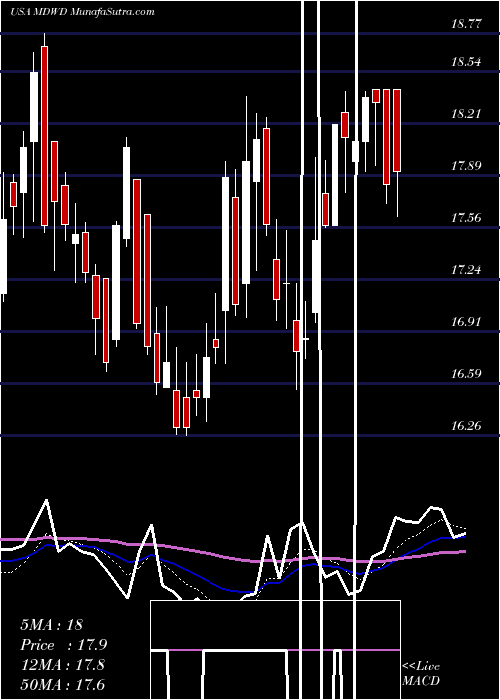Click the 16.91 price axis label
The image size is (500, 700).
click(466, 321)
